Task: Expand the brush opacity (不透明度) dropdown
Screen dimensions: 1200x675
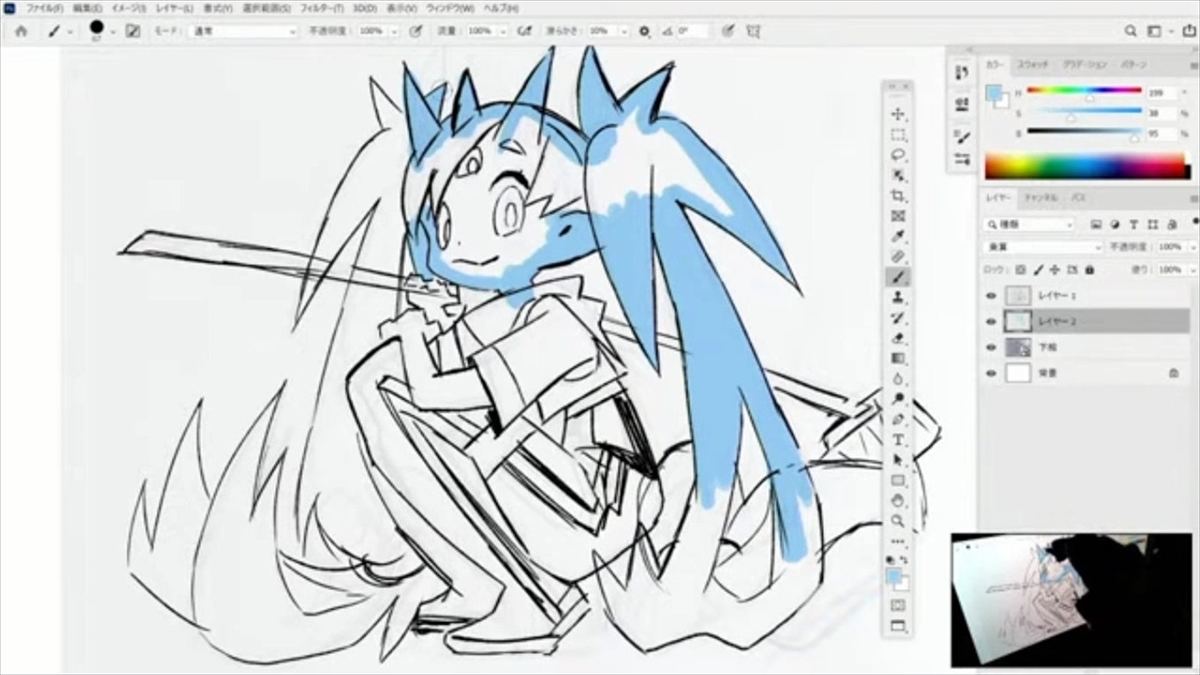Action: click(x=392, y=31)
